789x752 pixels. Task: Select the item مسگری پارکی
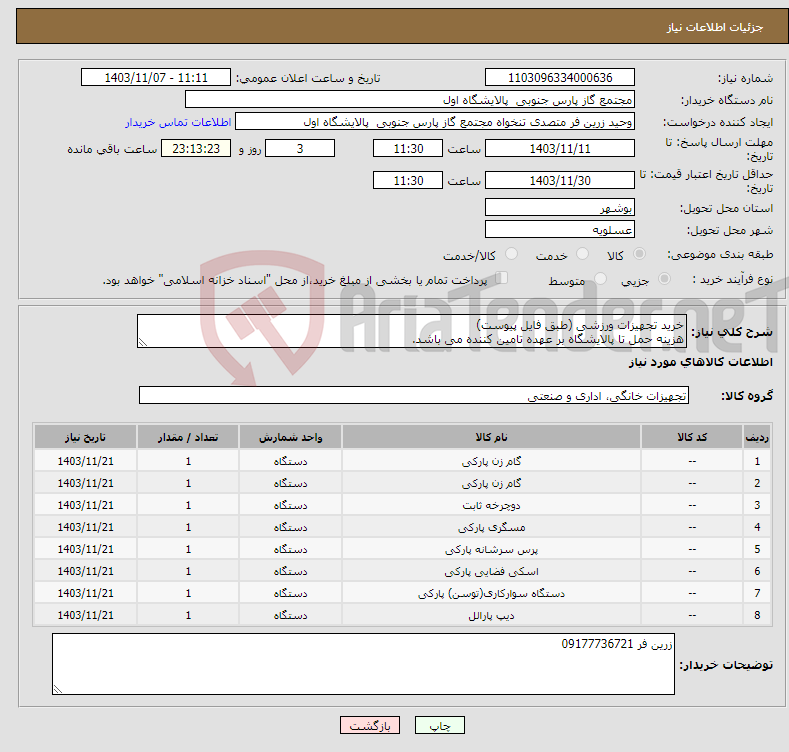tap(491, 528)
